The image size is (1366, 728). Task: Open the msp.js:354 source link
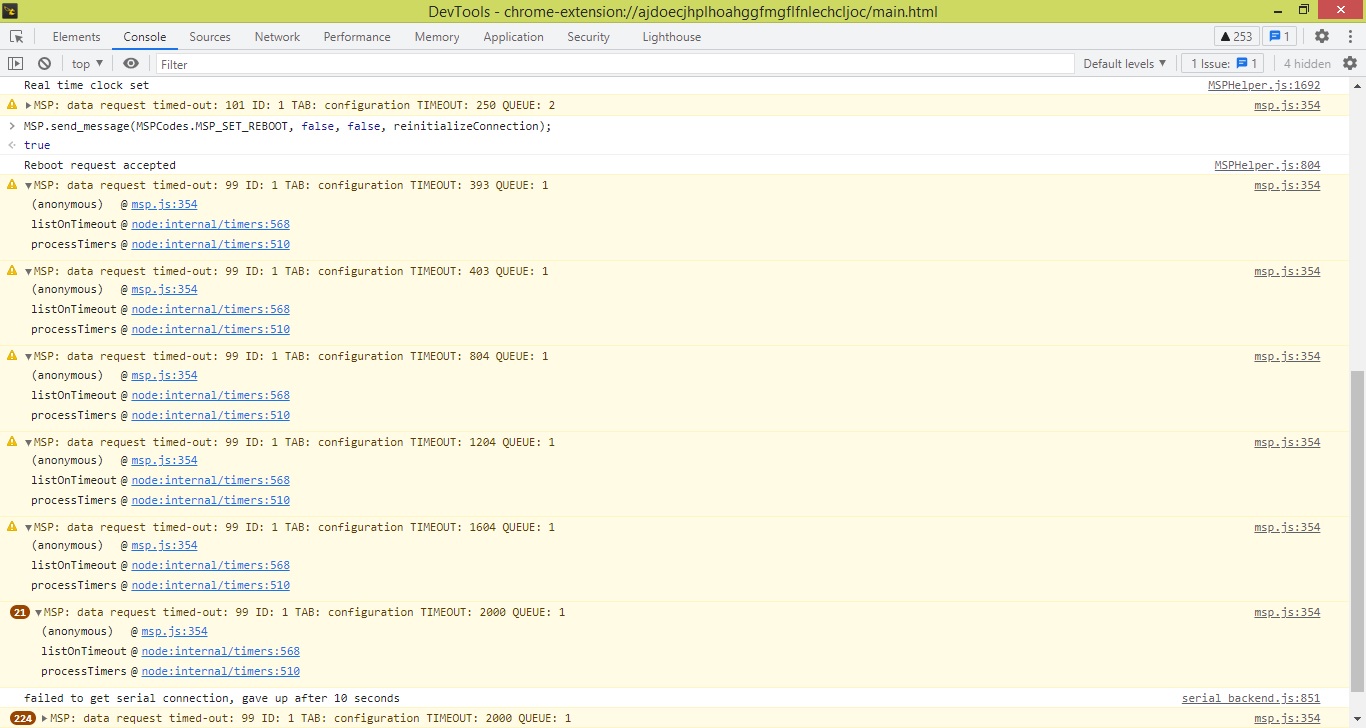pyautogui.click(x=1288, y=104)
